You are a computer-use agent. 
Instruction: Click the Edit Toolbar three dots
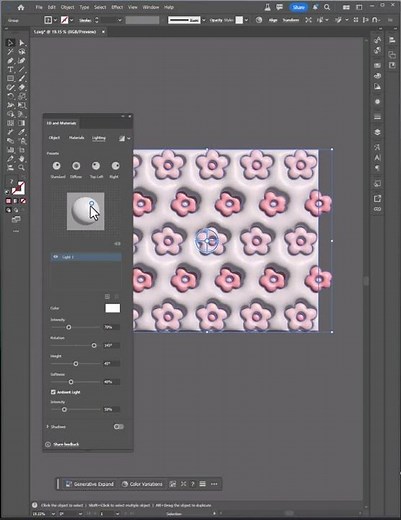(x=16, y=231)
